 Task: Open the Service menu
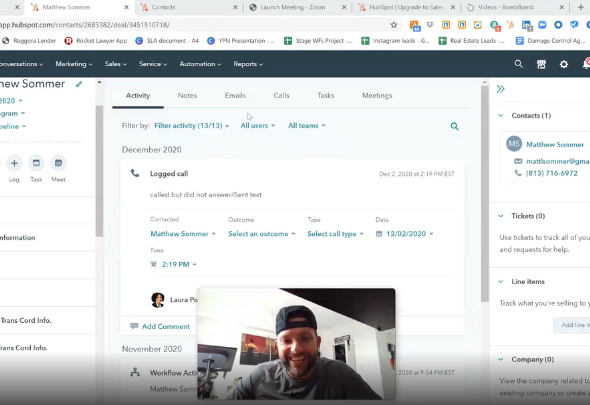pyautogui.click(x=153, y=64)
